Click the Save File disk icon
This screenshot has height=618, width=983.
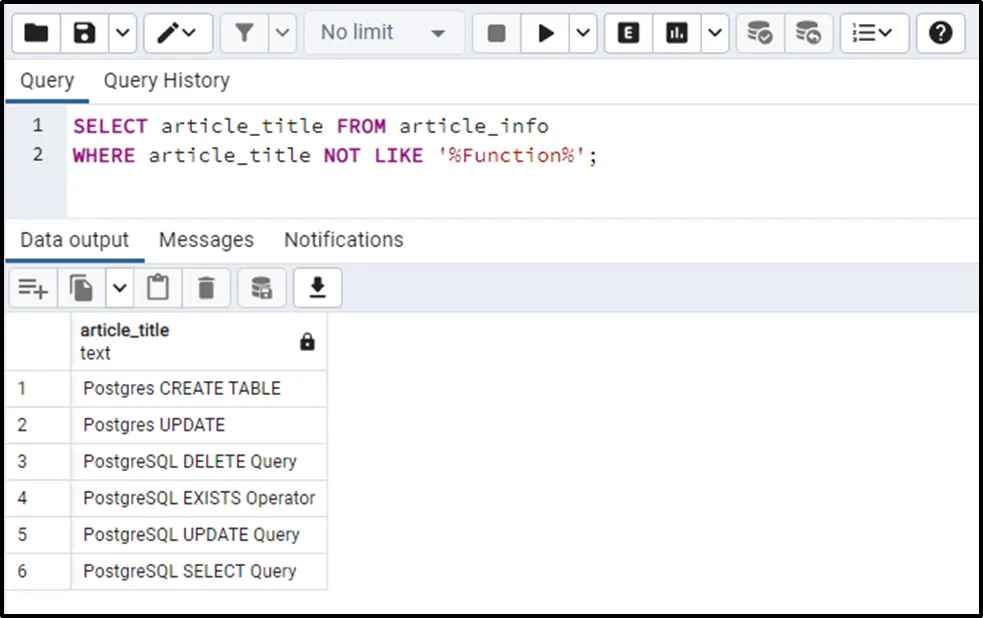[x=85, y=33]
